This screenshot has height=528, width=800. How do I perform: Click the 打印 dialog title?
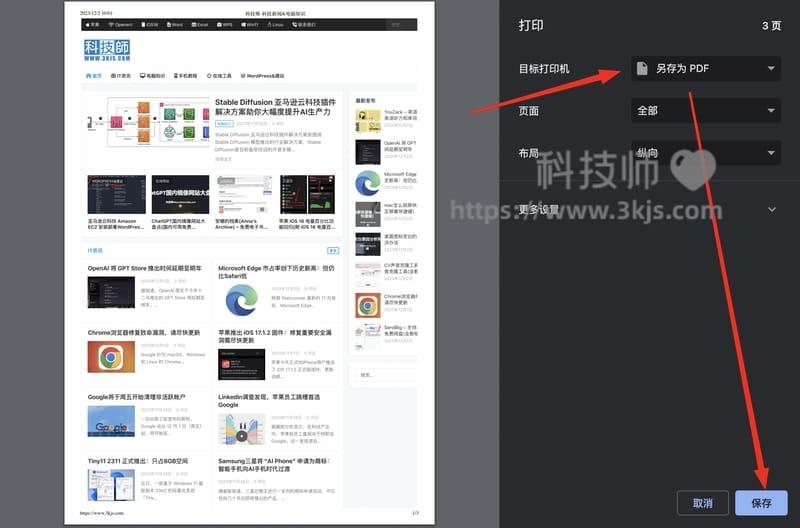pos(531,25)
